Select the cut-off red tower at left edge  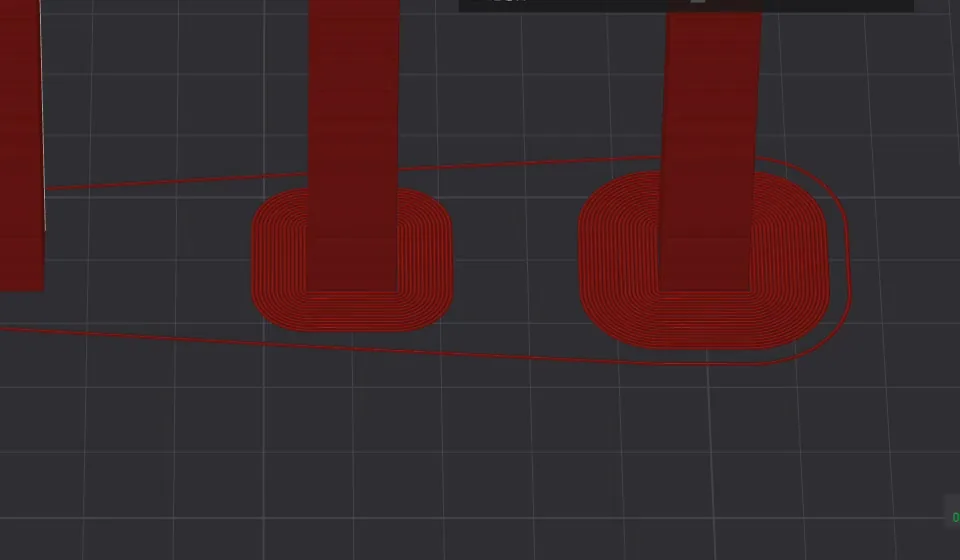pyautogui.click(x=21, y=144)
